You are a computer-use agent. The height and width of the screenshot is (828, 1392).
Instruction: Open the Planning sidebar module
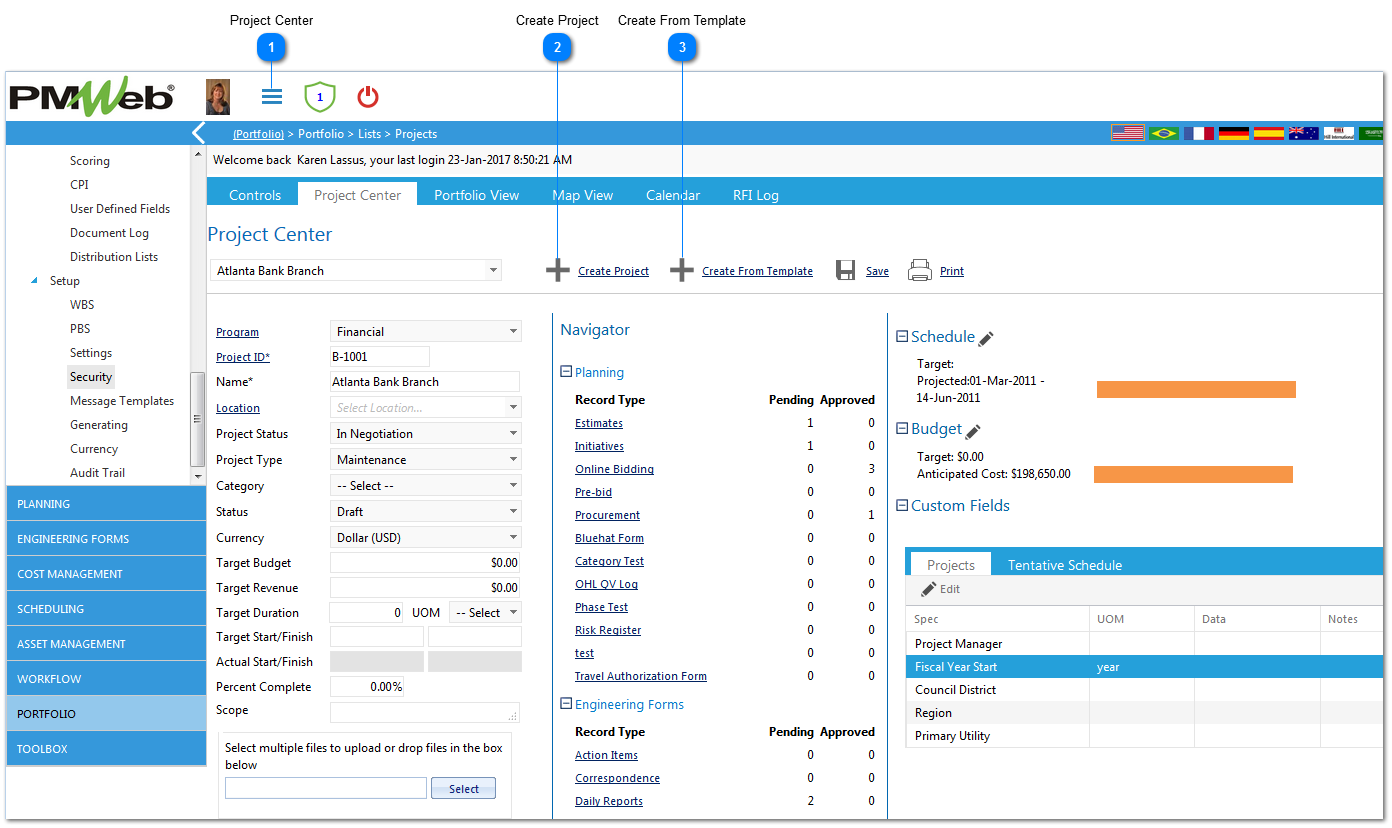coord(106,504)
